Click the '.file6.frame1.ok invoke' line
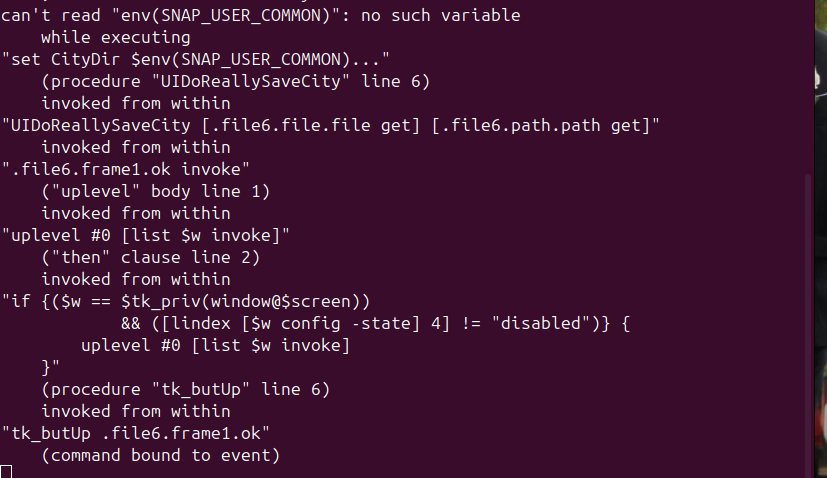The width and height of the screenshot is (827, 478). [x=125, y=169]
